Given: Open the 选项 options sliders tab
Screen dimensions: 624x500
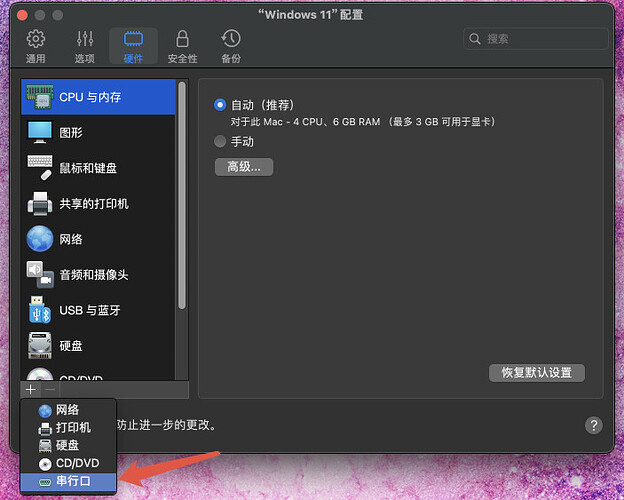Looking at the screenshot, I should pyautogui.click(x=85, y=46).
